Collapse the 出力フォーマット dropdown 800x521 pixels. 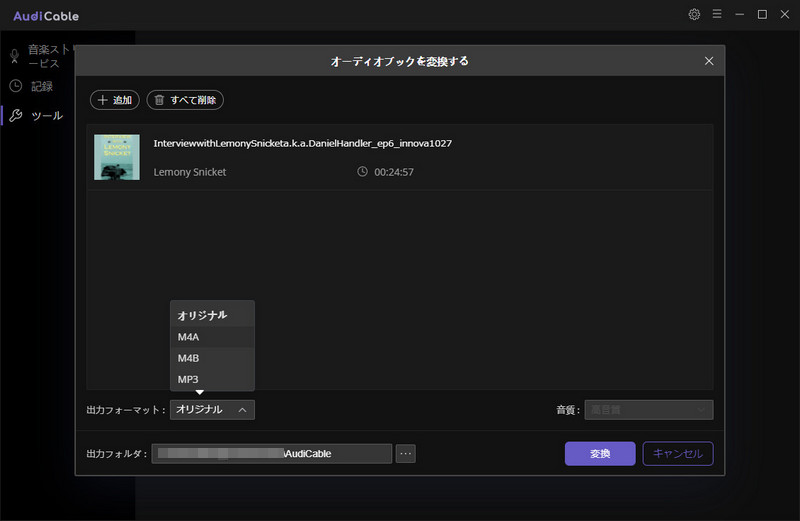tap(212, 410)
